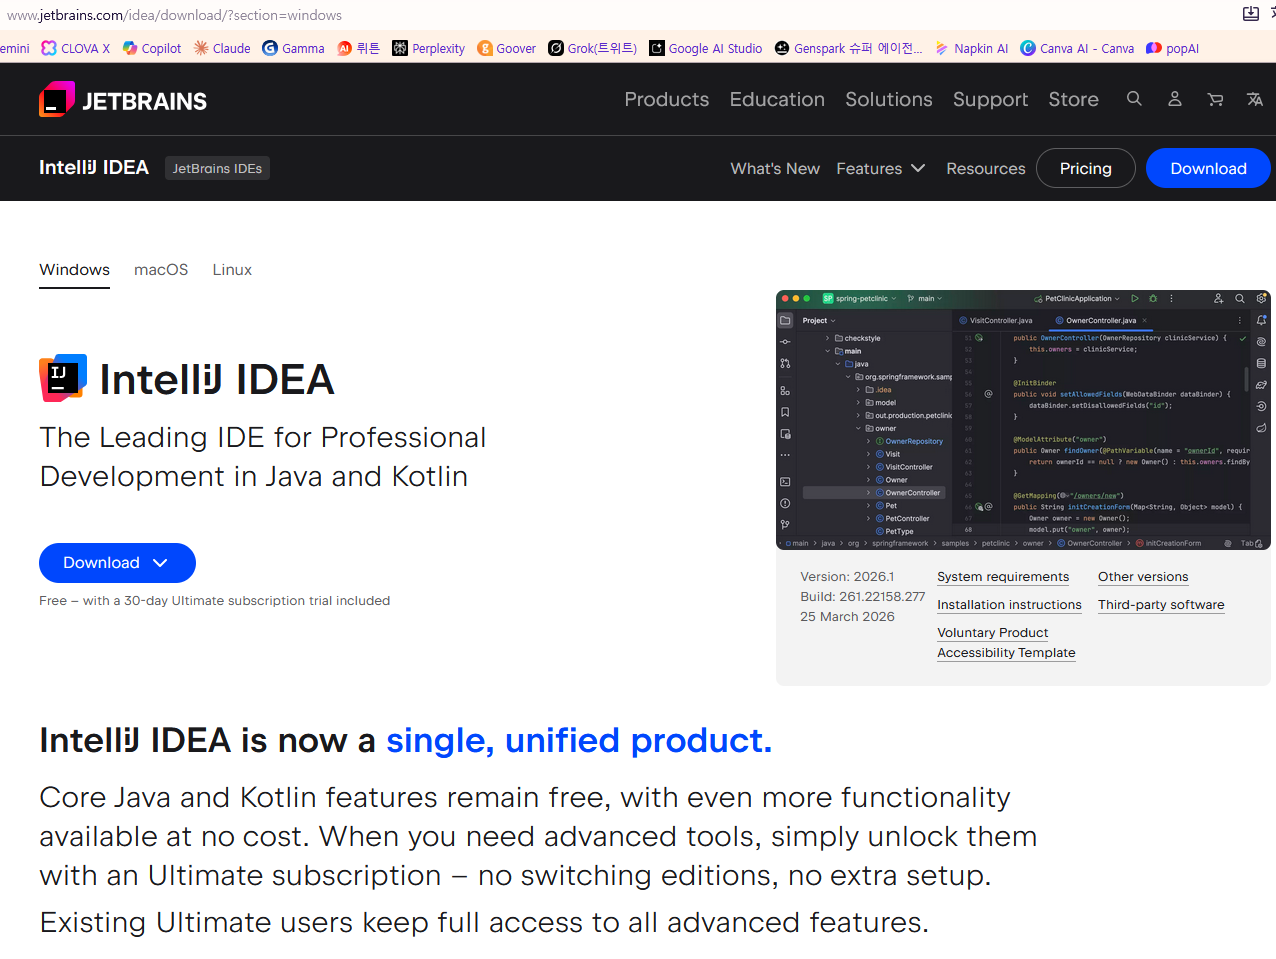Open the Support menu
The width and height of the screenshot is (1276, 959).
(990, 99)
